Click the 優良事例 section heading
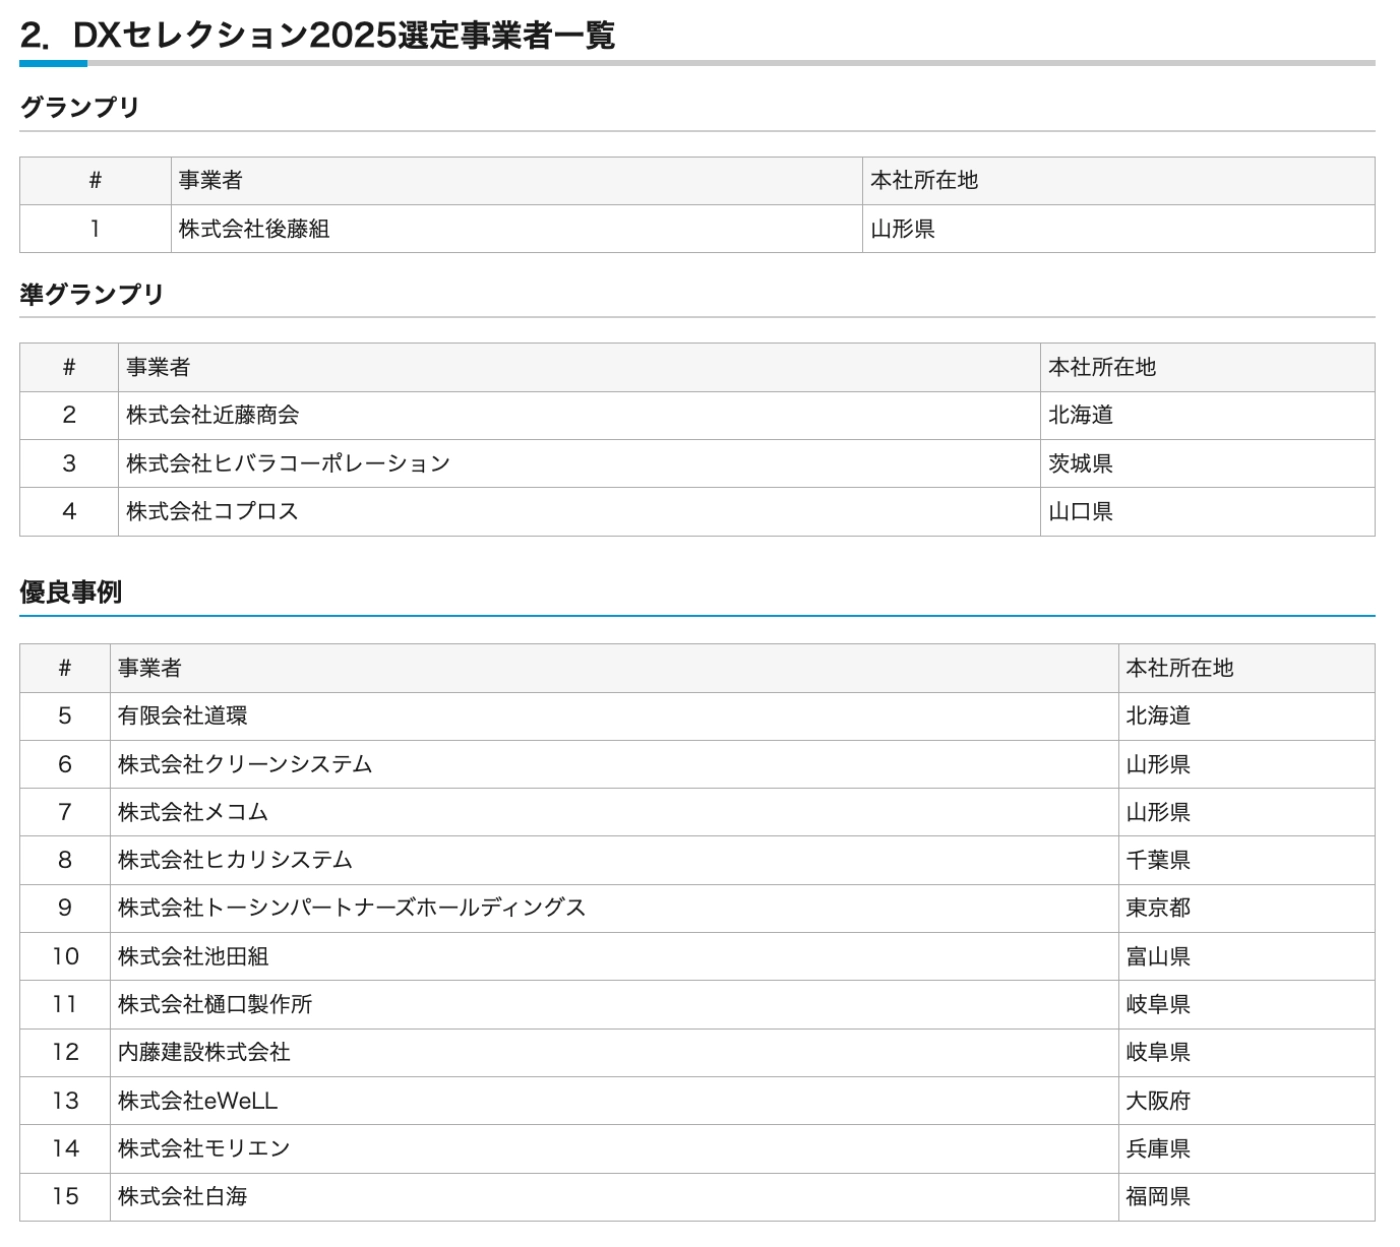 coord(70,592)
